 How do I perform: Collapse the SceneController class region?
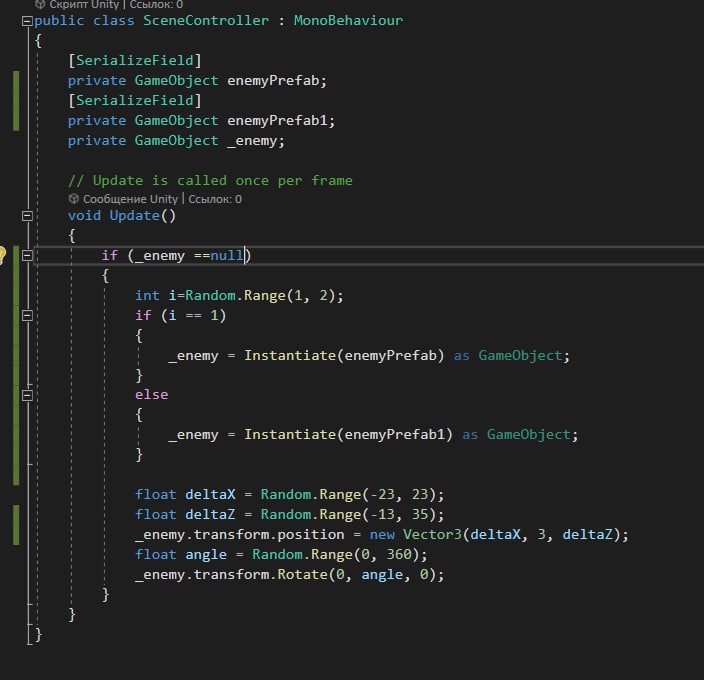(x=27, y=21)
